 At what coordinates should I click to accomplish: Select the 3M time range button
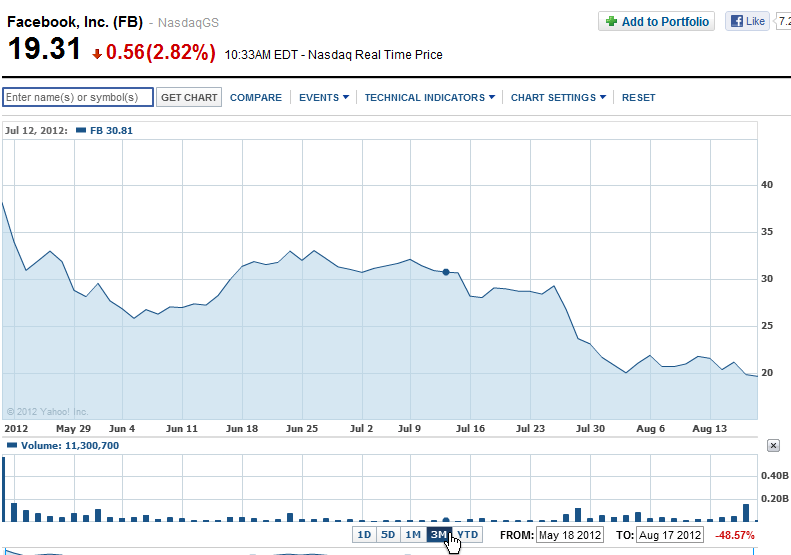[x=438, y=535]
